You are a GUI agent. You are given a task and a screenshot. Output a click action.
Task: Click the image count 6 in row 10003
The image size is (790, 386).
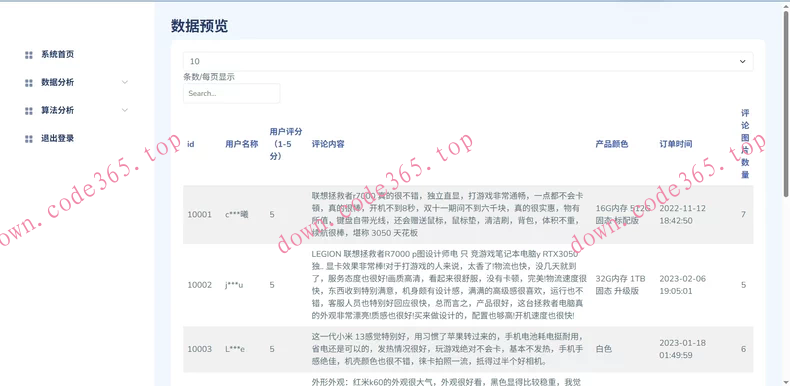743,349
